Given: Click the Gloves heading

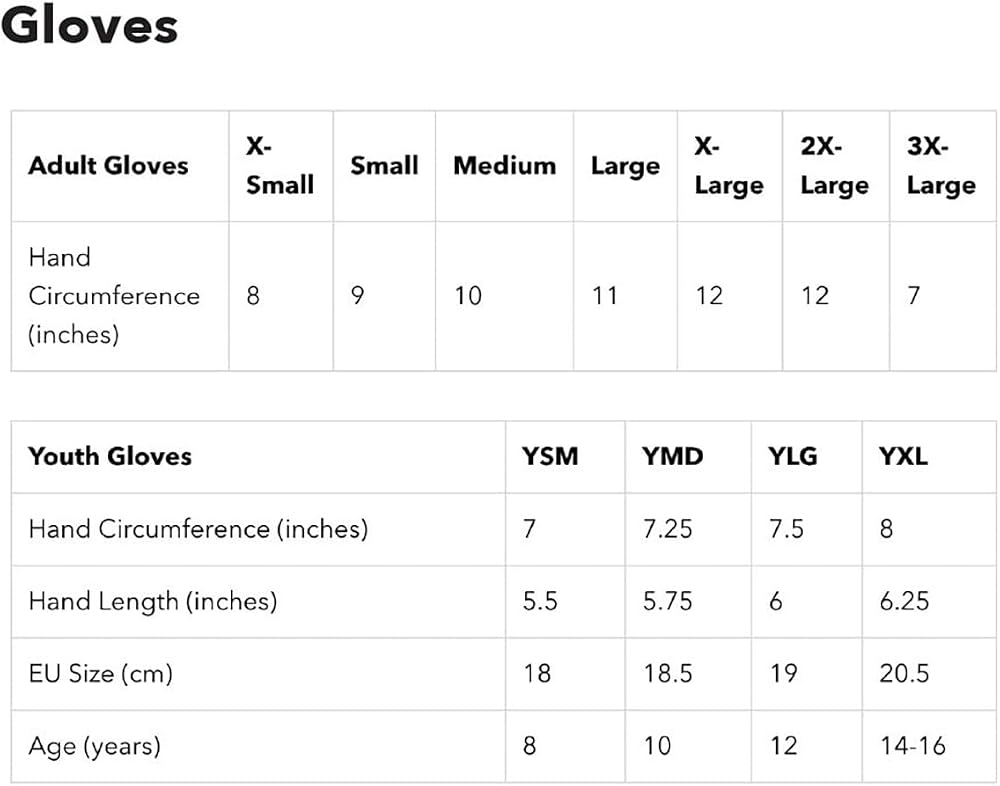Looking at the screenshot, I should tap(90, 25).
